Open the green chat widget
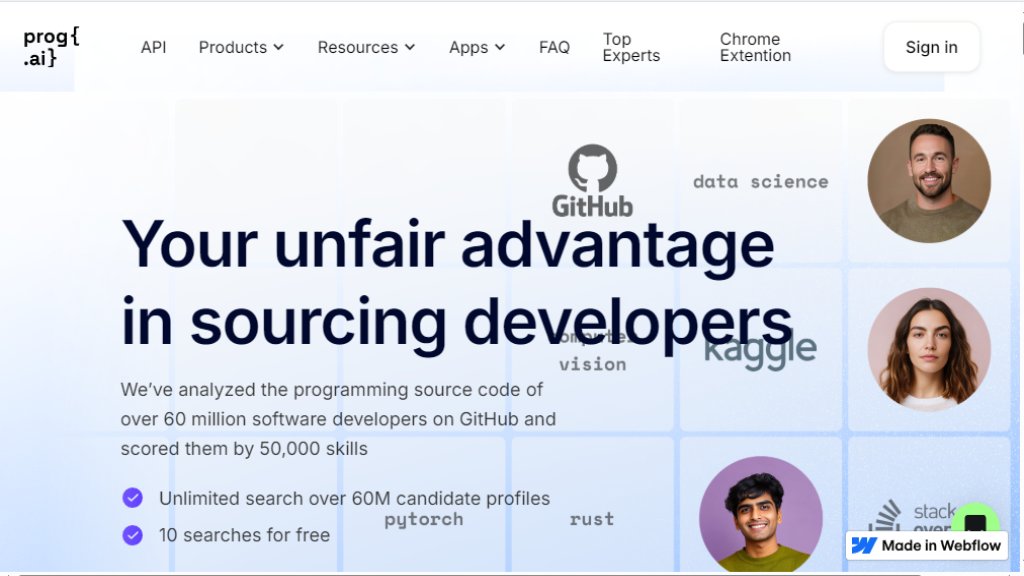 (x=975, y=523)
